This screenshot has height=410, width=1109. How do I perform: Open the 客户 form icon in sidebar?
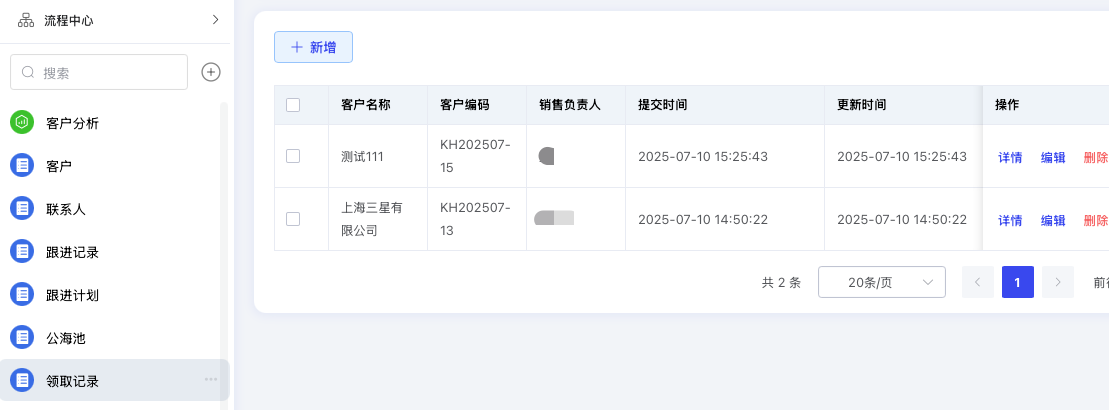[x=22, y=166]
